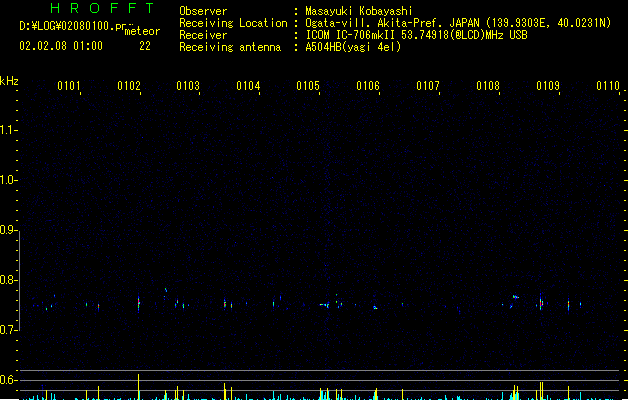Viewport: 629px width, 400px height.
Task: Click the 0101 time marker
Action: (x=69, y=85)
